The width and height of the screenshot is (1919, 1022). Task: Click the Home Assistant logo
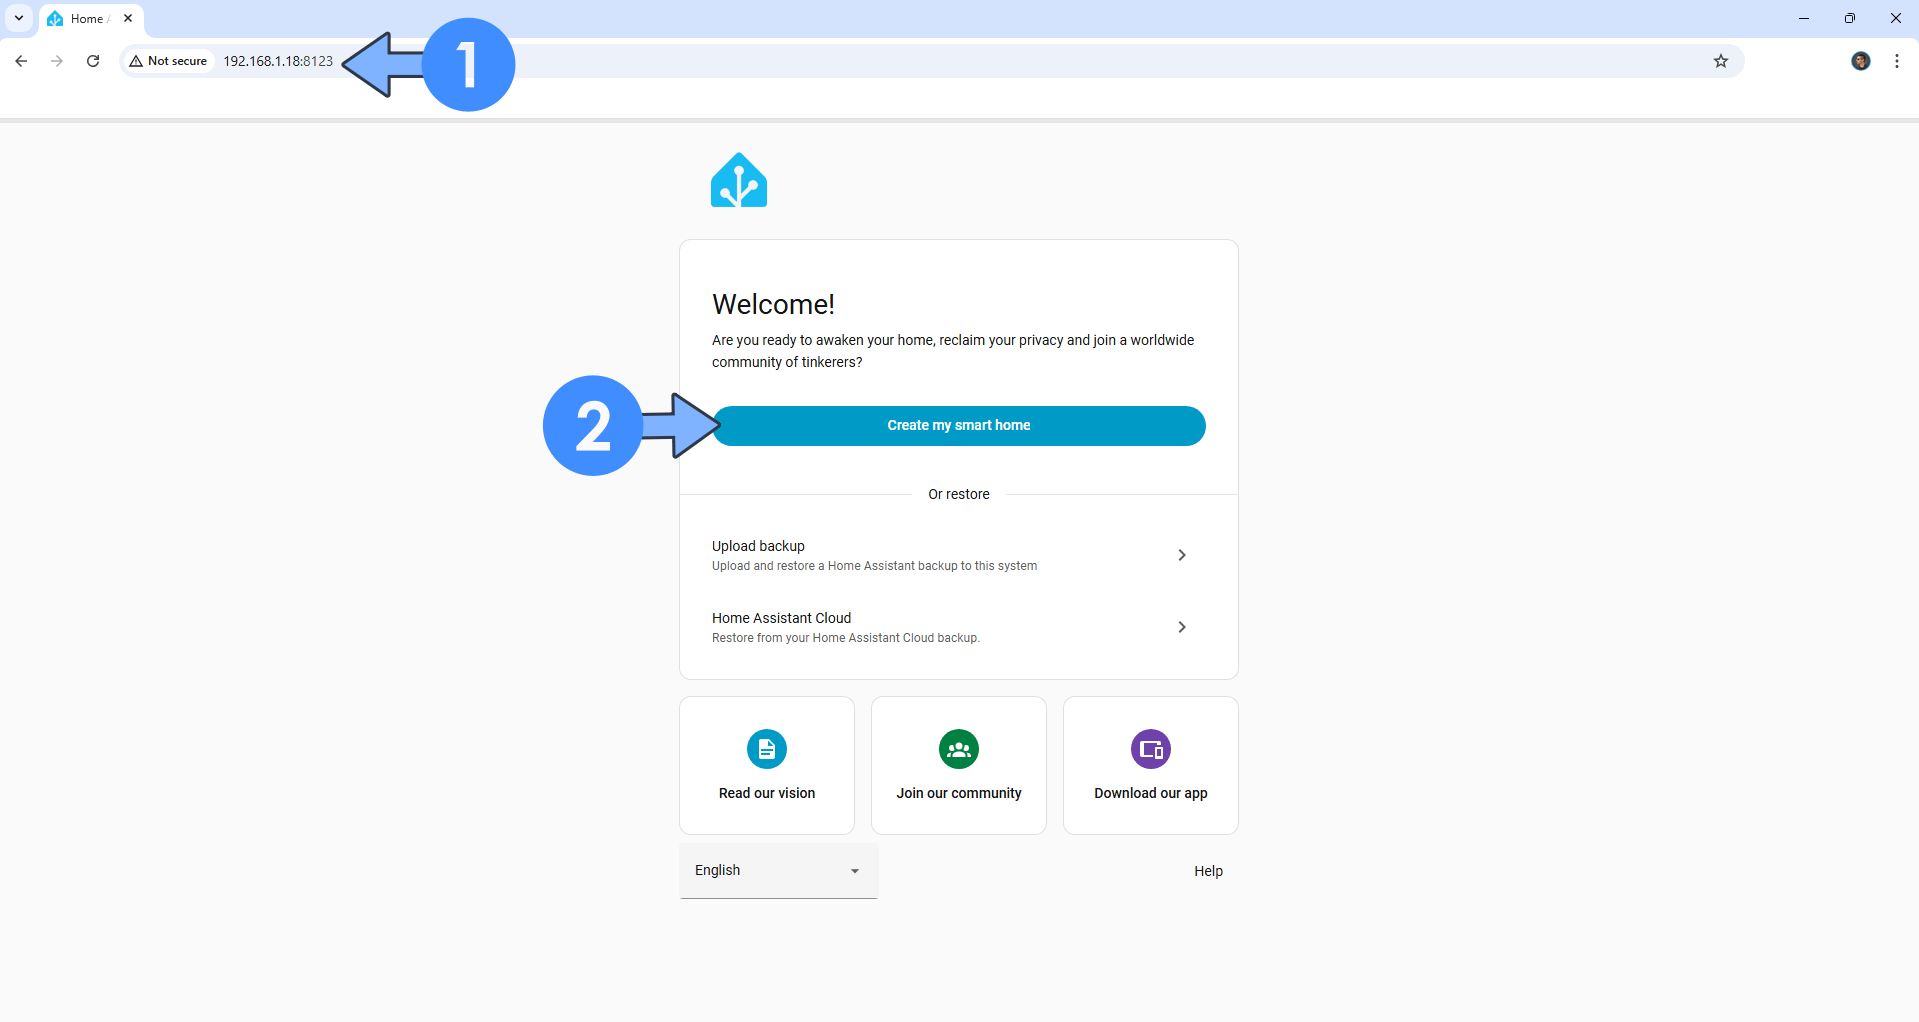click(738, 180)
